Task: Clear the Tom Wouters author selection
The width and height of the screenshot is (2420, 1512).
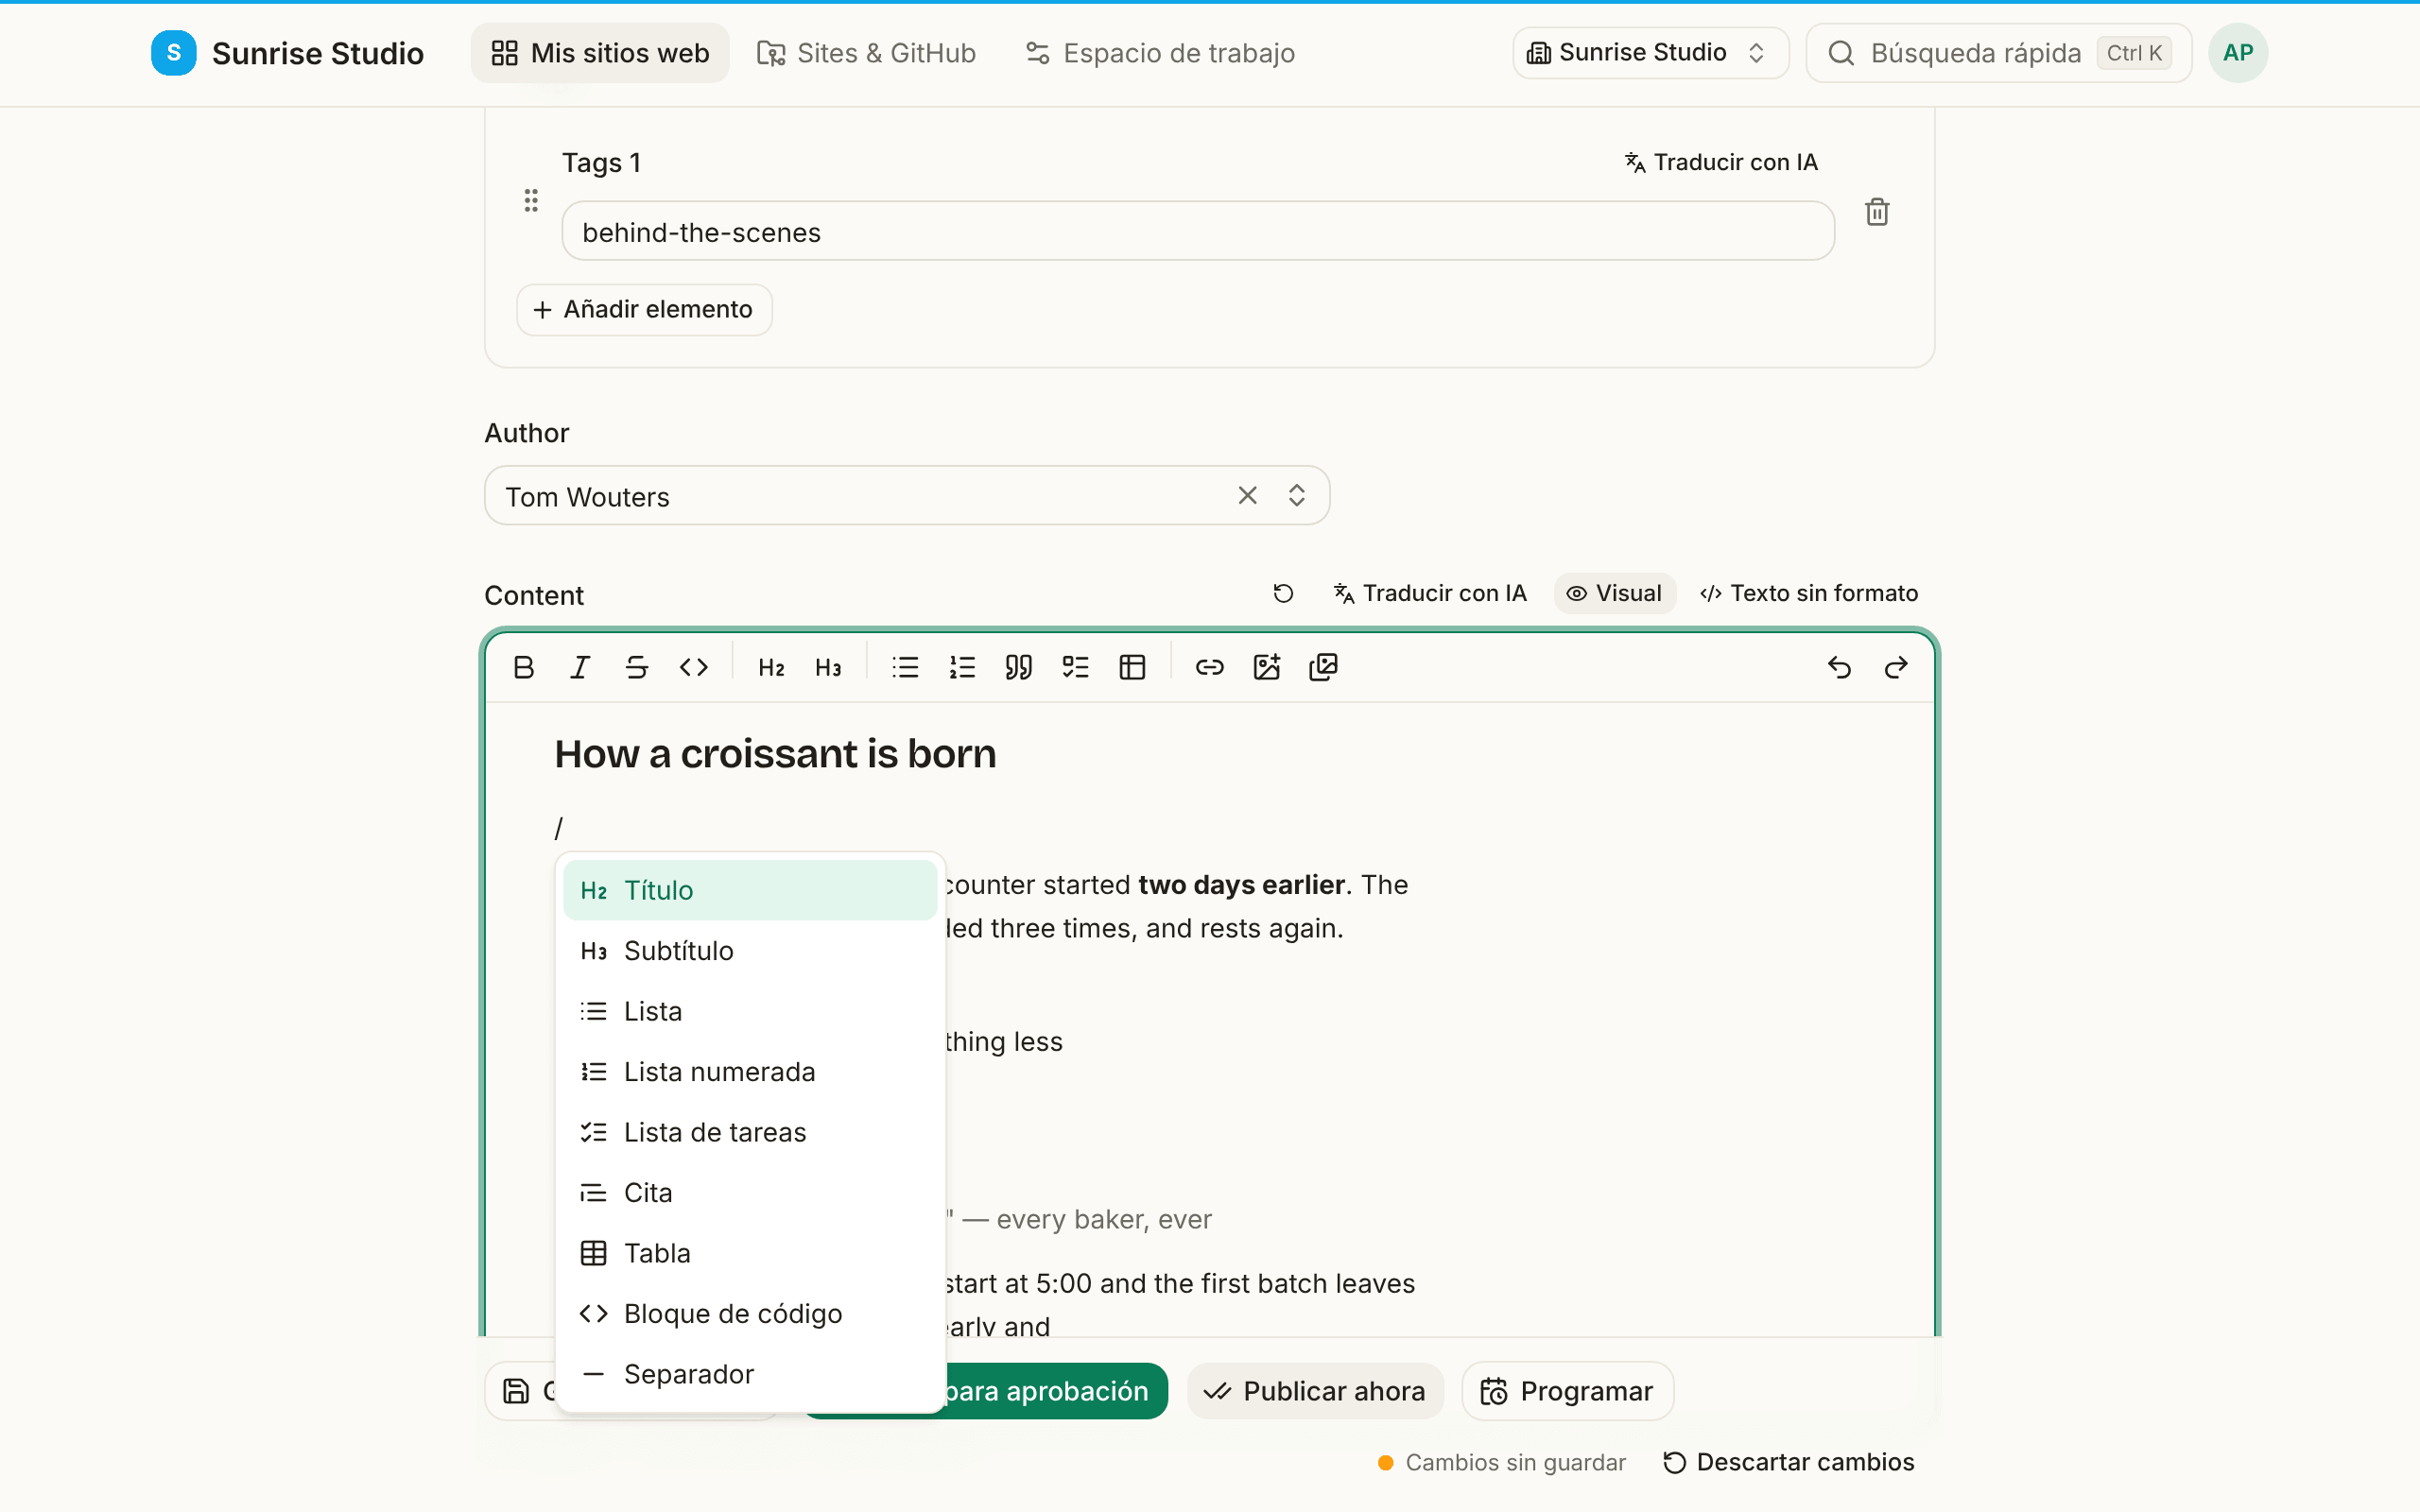Action: click(x=1247, y=496)
